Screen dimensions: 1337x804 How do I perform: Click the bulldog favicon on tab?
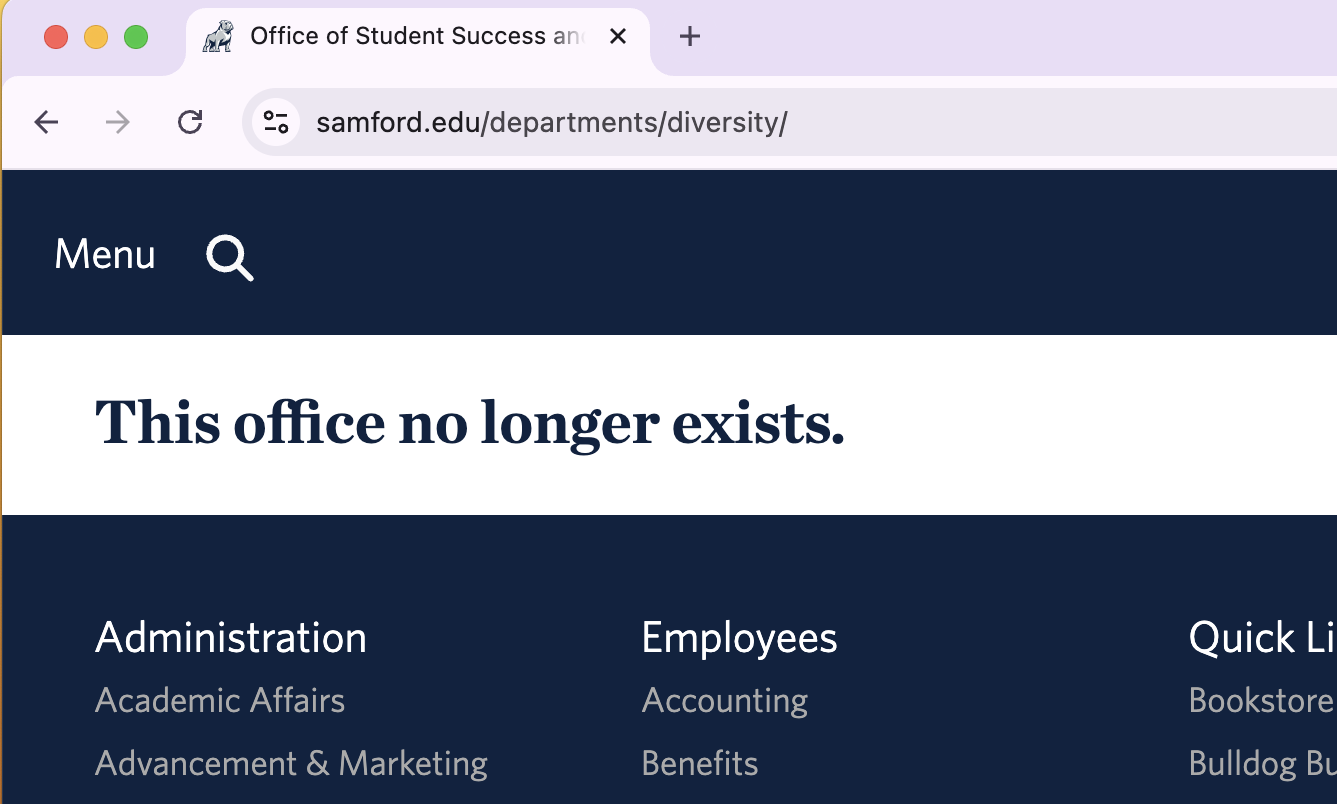coord(218,37)
